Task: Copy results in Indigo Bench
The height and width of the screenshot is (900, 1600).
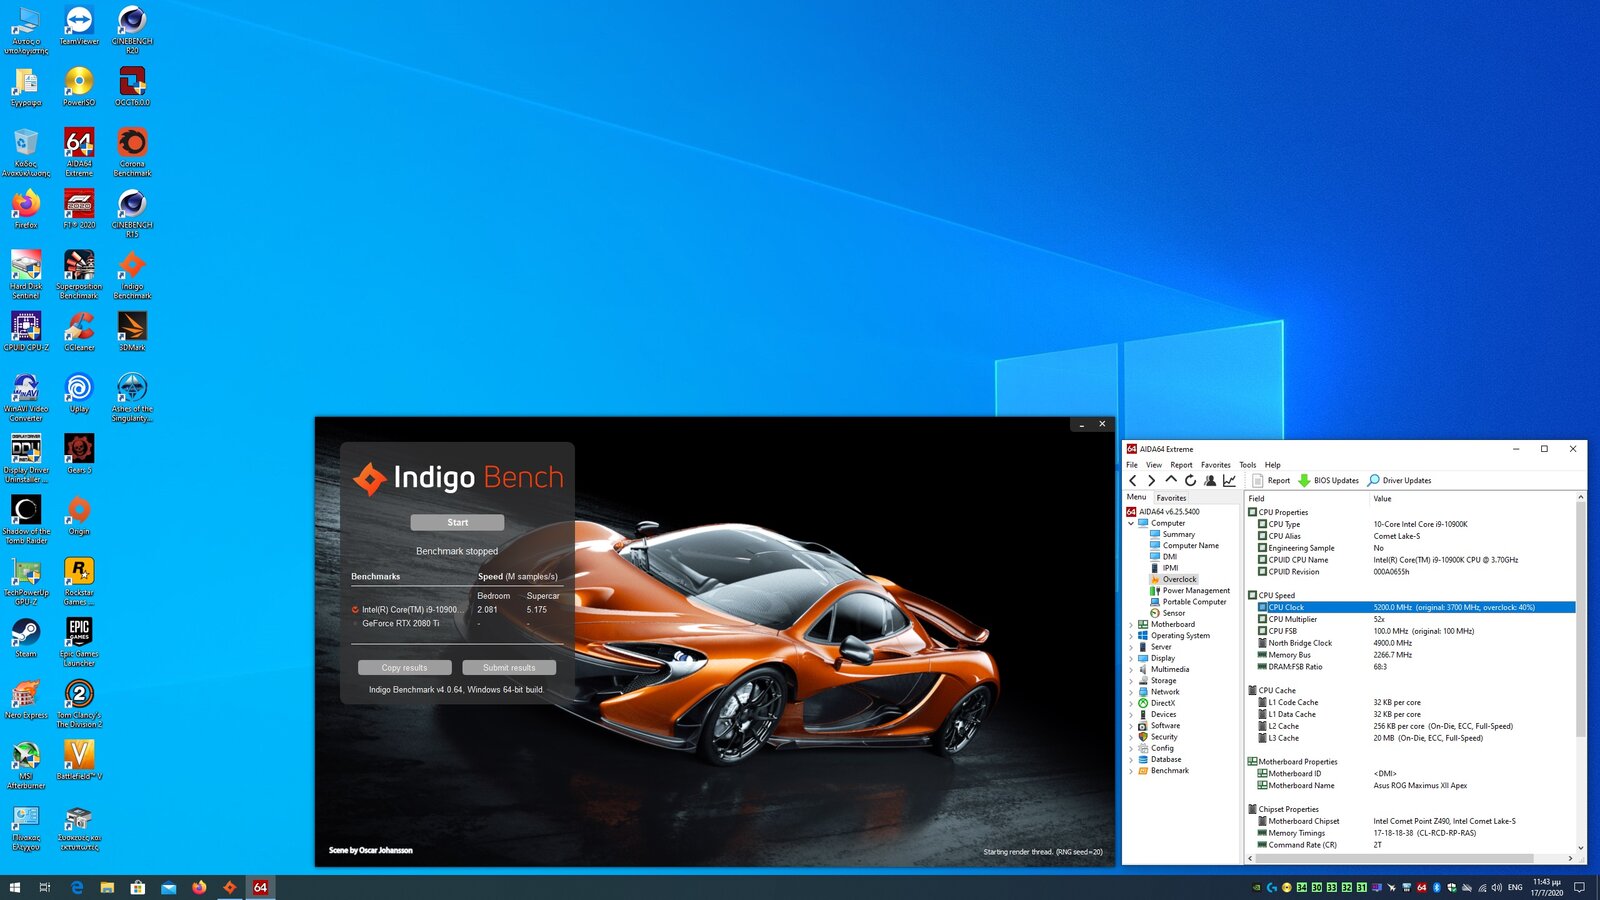Action: [404, 668]
